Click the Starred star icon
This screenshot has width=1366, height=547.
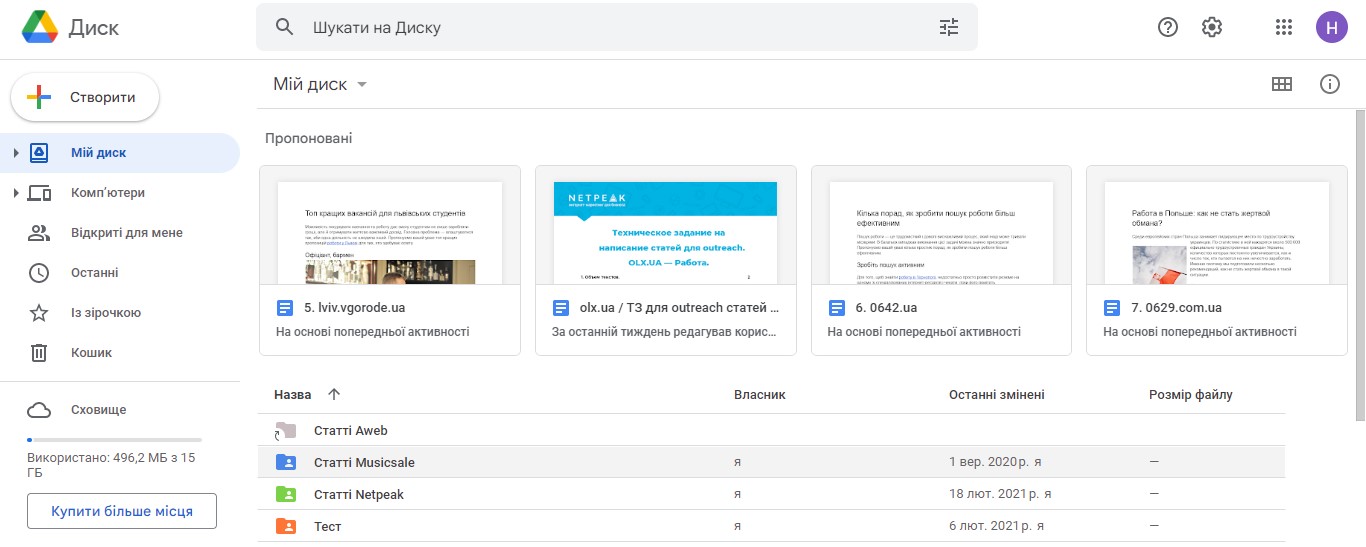[x=39, y=313]
